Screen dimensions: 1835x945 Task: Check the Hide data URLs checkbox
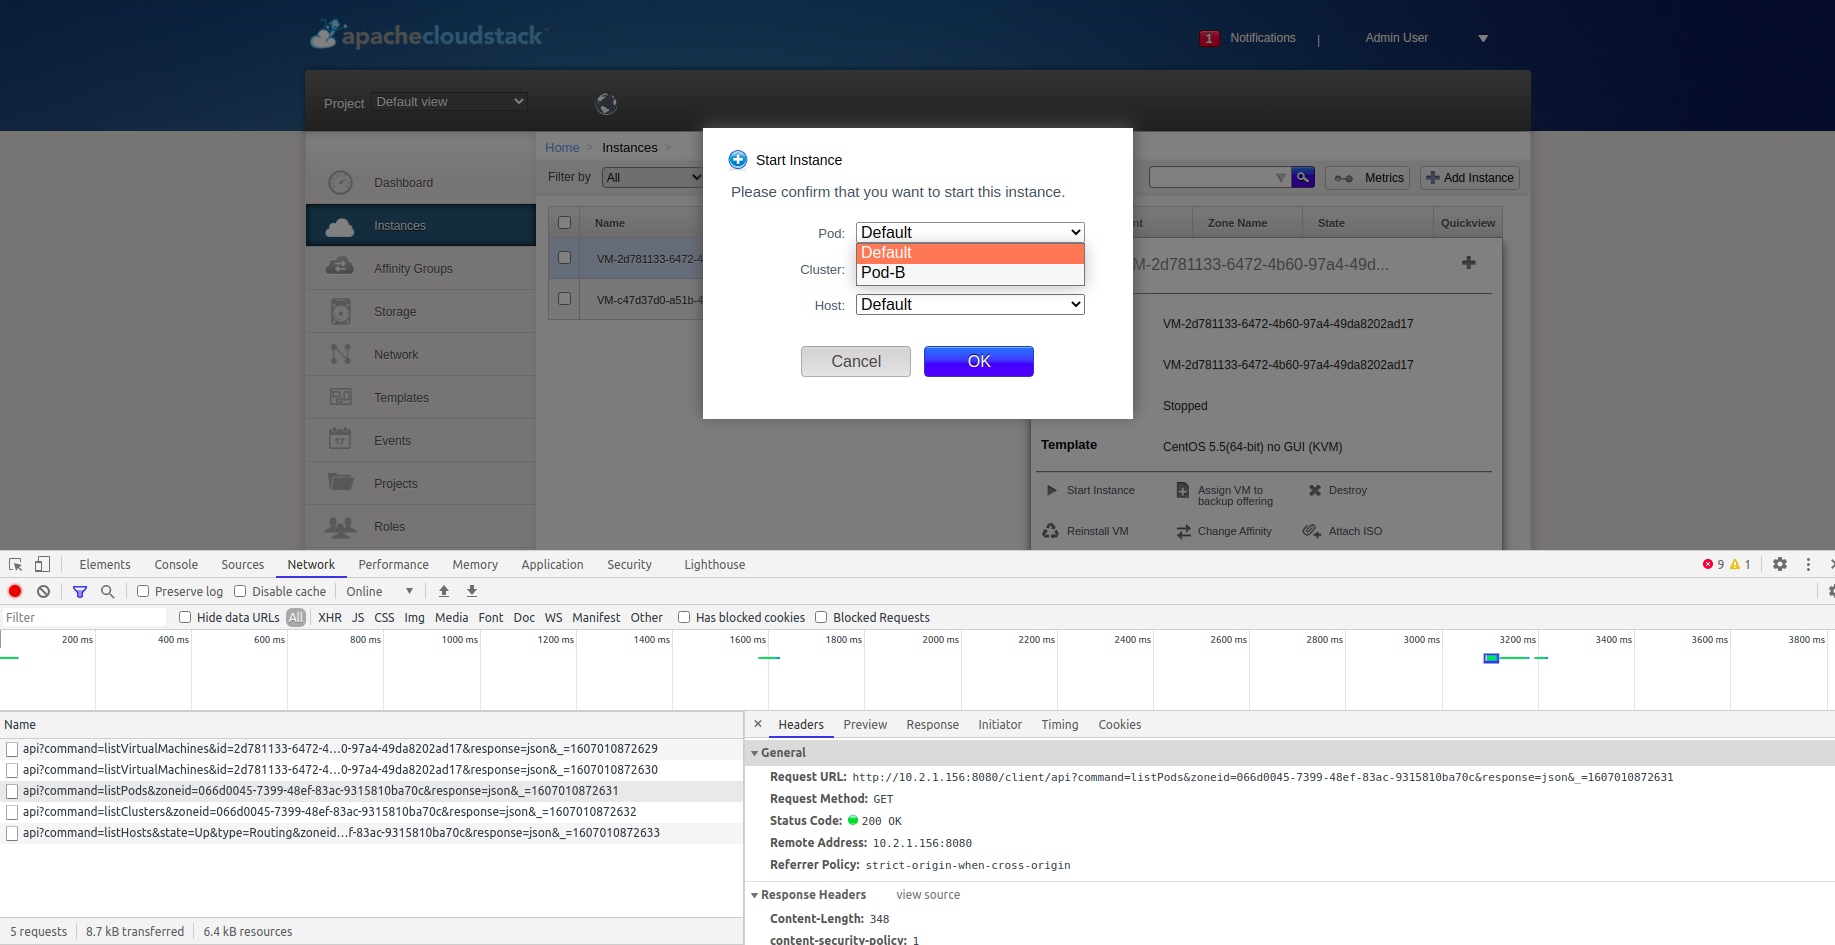tap(185, 617)
